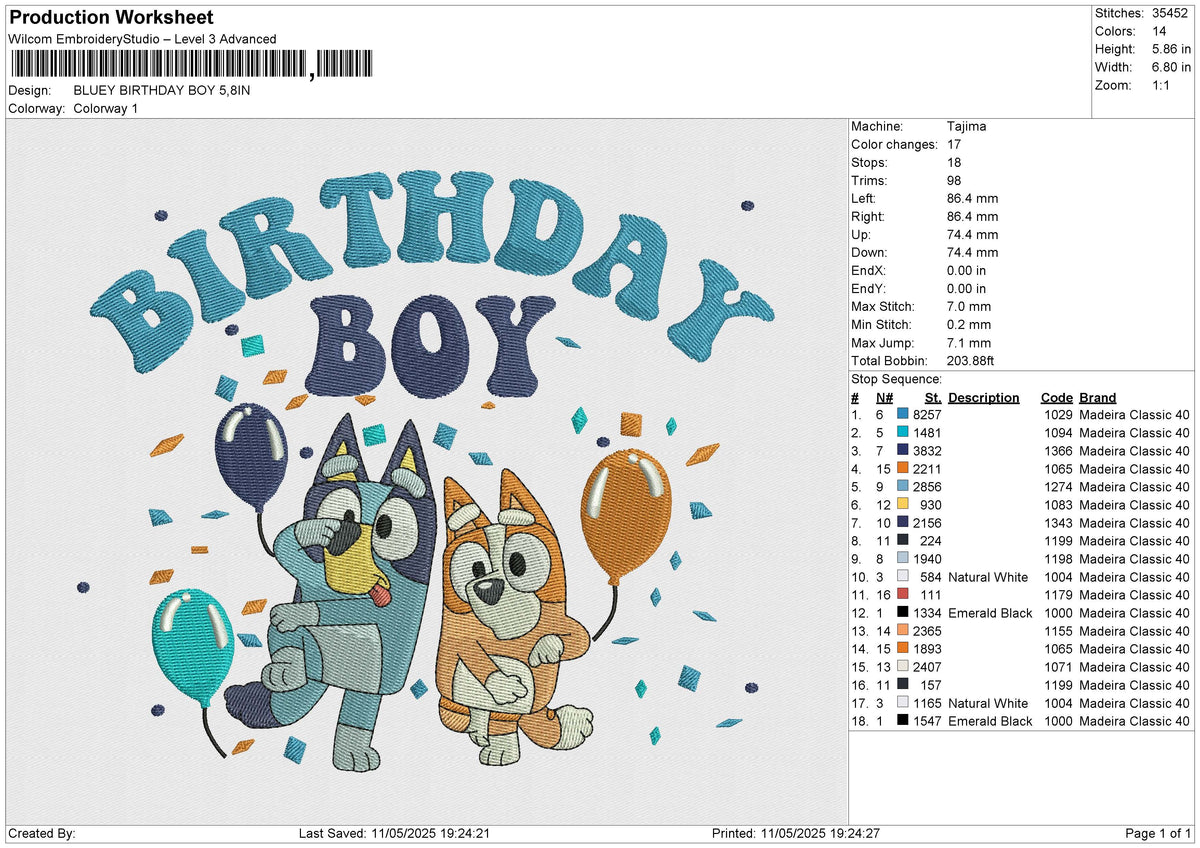Image resolution: width=1200 pixels, height=848 pixels.
Task: Click thread code '1094' in row 2
Action: coord(1058,432)
